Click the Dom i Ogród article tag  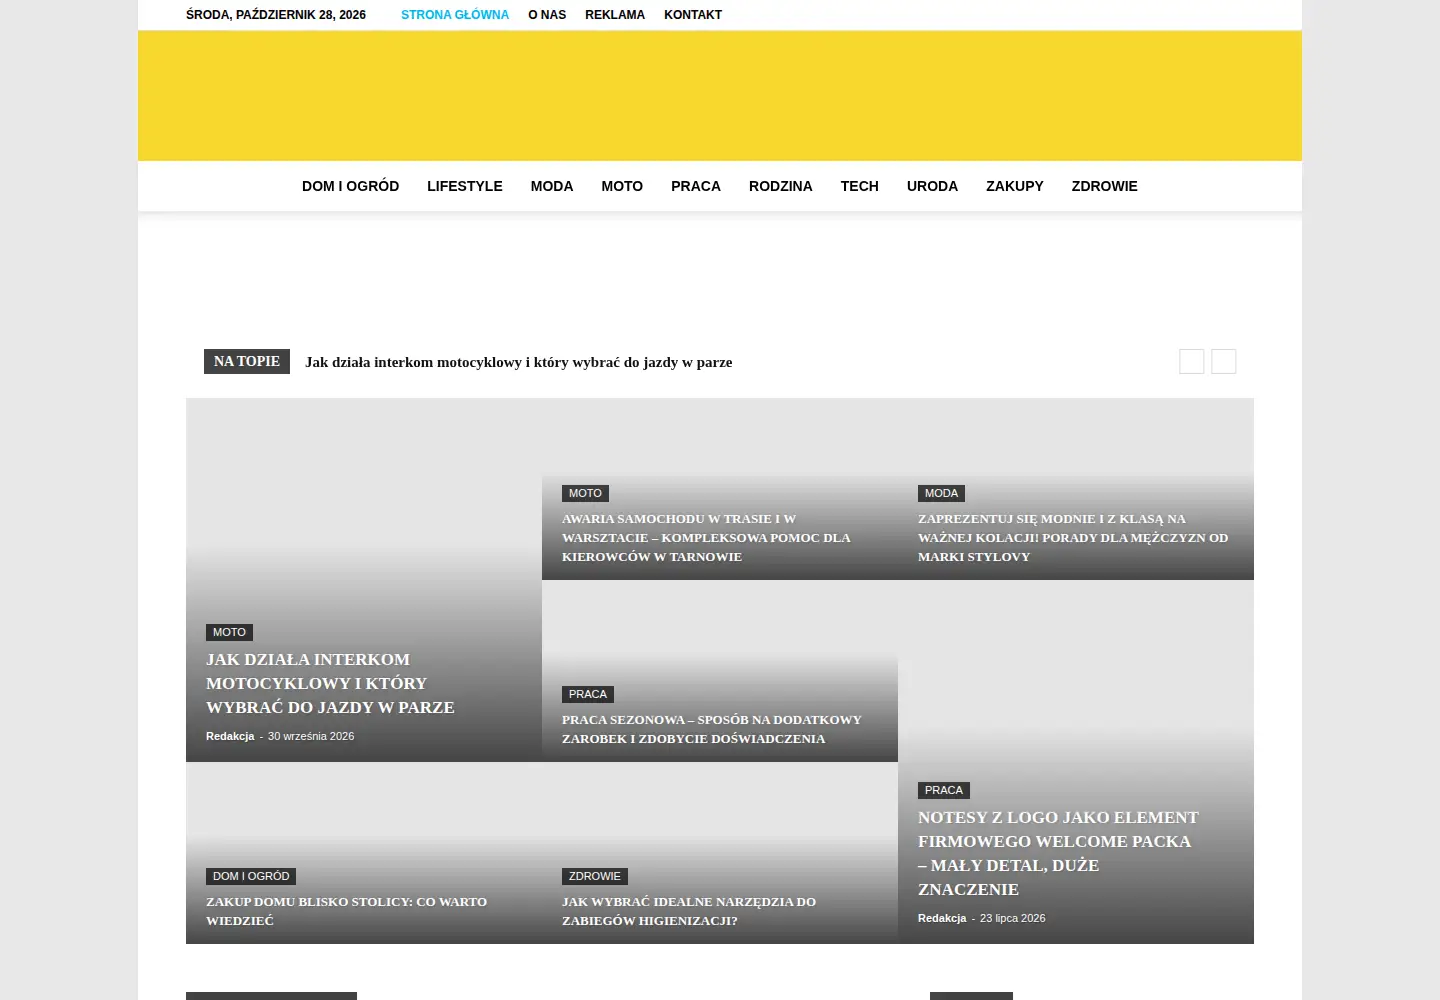(x=251, y=876)
